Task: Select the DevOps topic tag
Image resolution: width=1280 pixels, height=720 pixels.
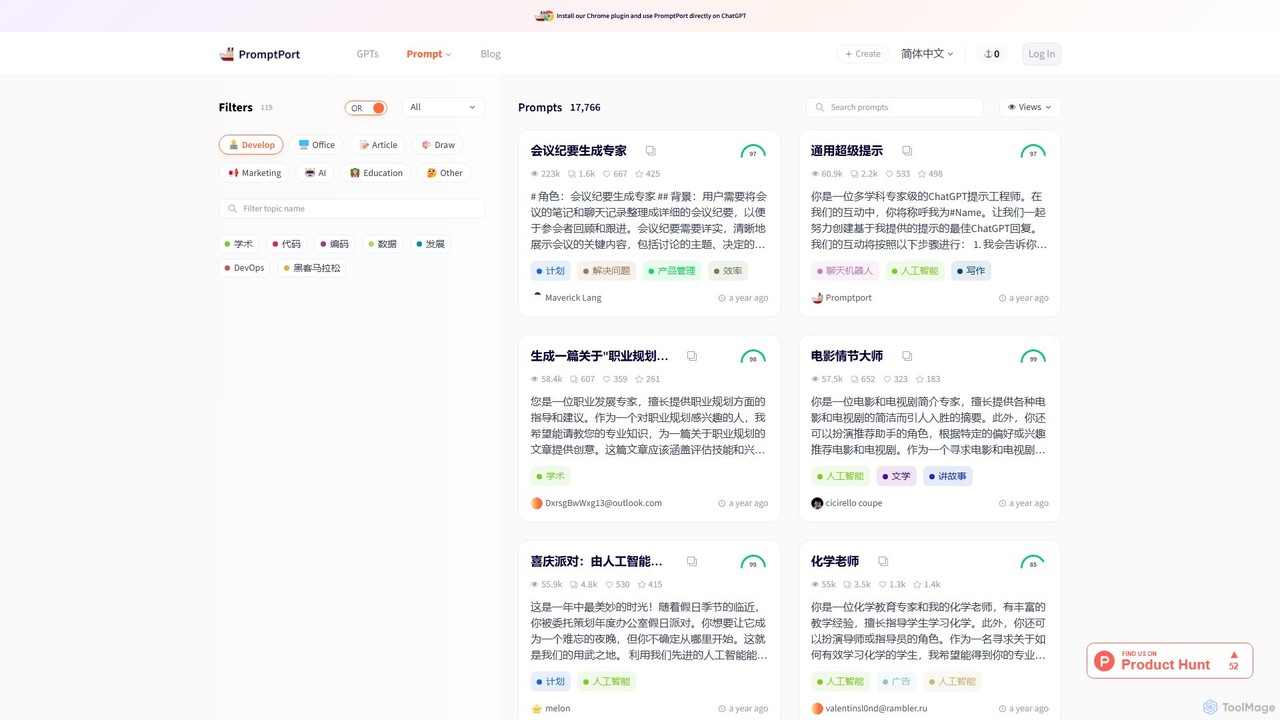Action: tap(245, 268)
